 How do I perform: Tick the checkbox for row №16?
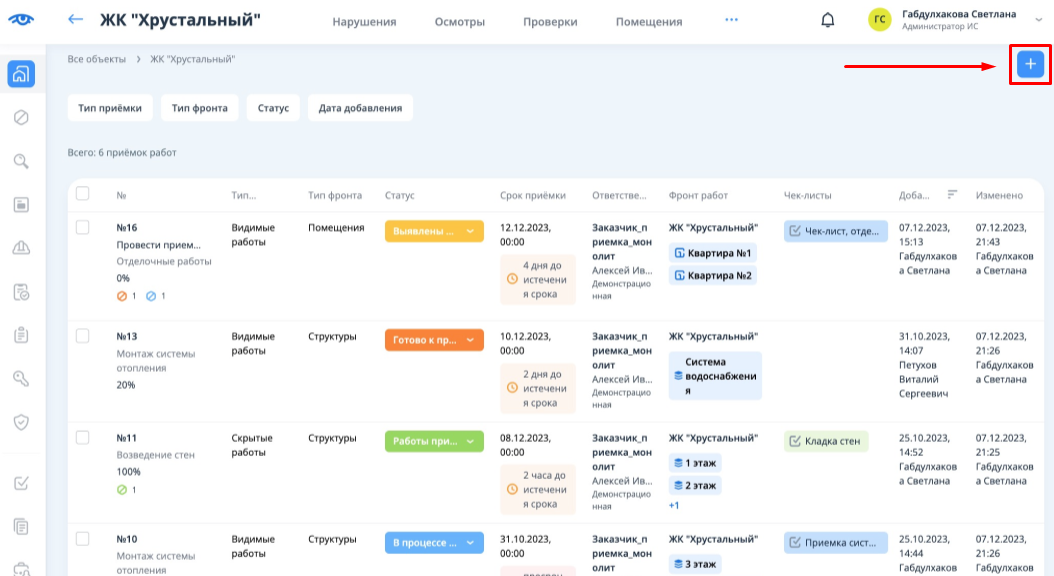[83, 228]
